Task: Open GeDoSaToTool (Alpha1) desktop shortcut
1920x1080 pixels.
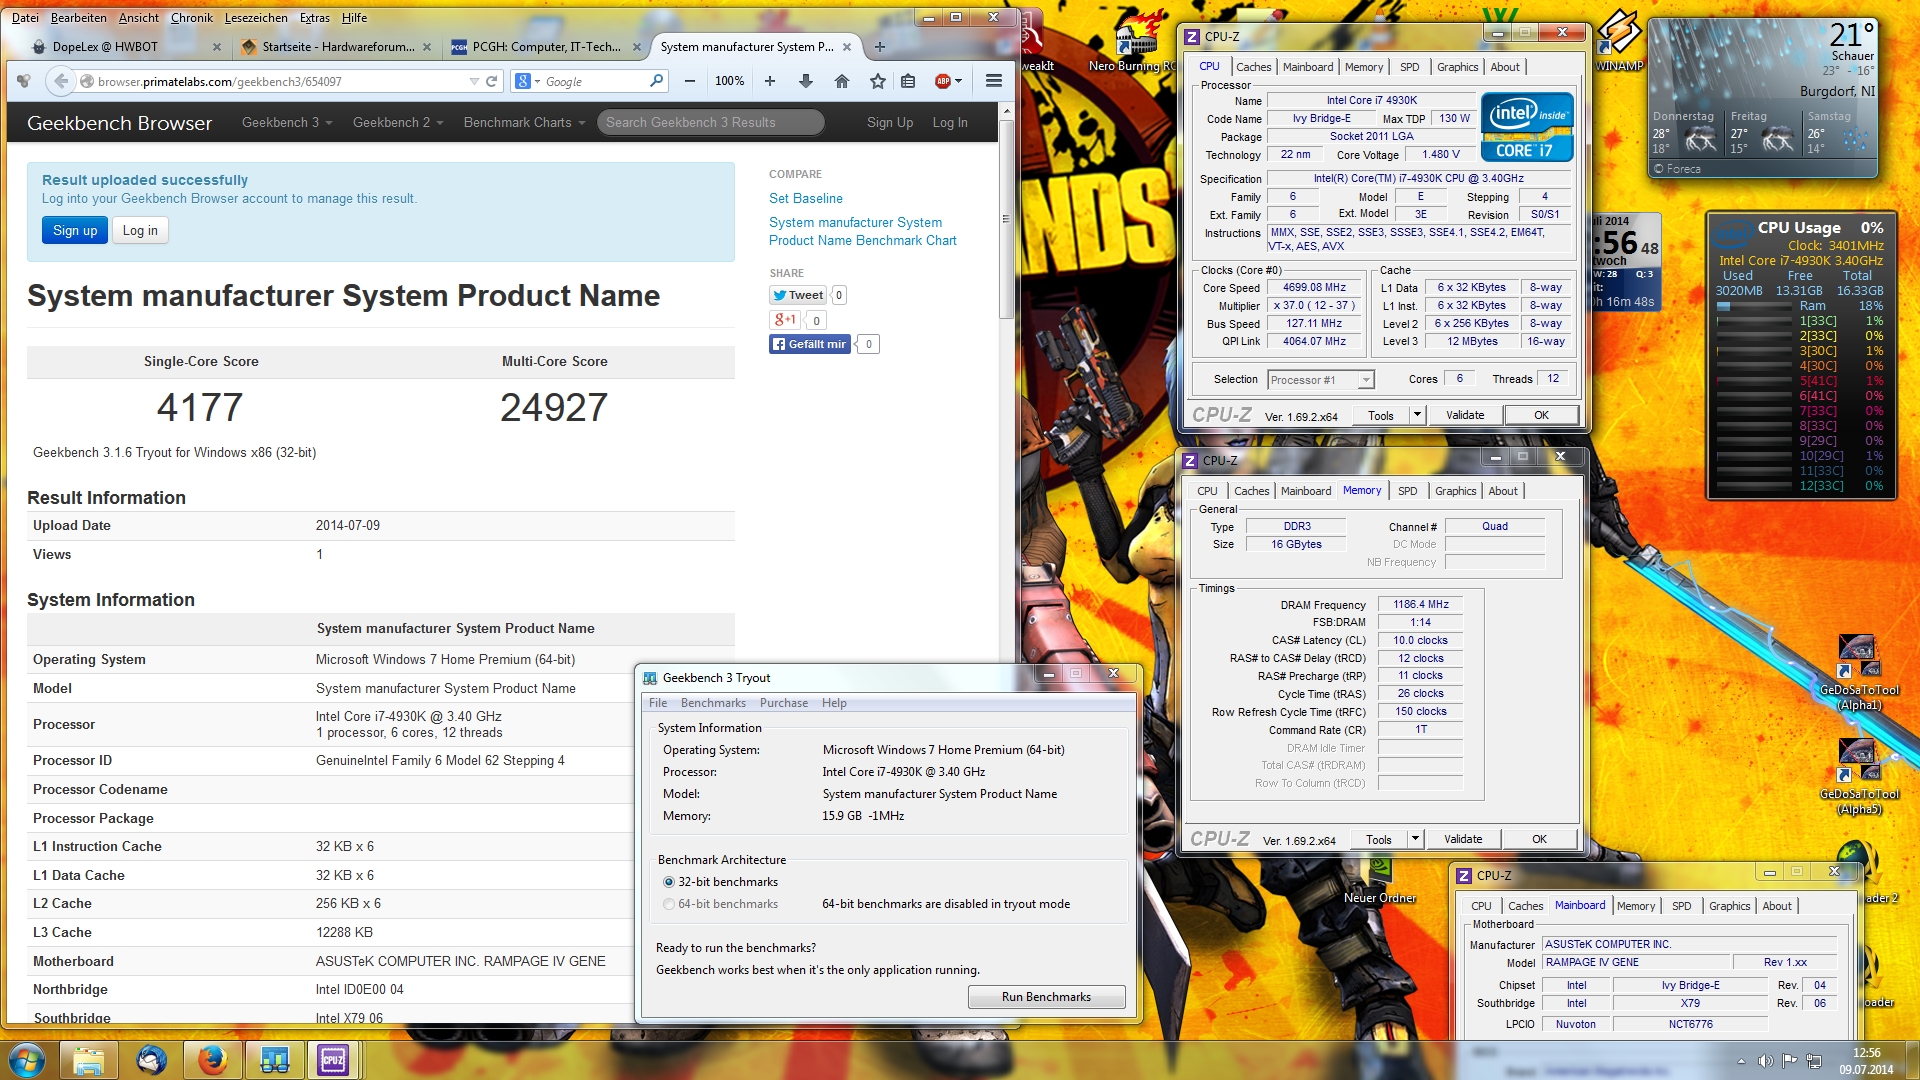Action: coord(1858,672)
